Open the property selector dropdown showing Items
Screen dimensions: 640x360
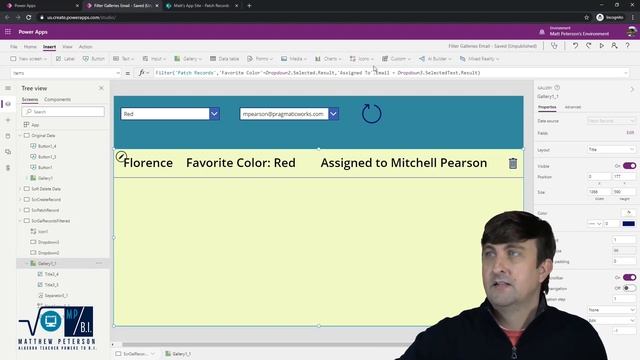66,73
